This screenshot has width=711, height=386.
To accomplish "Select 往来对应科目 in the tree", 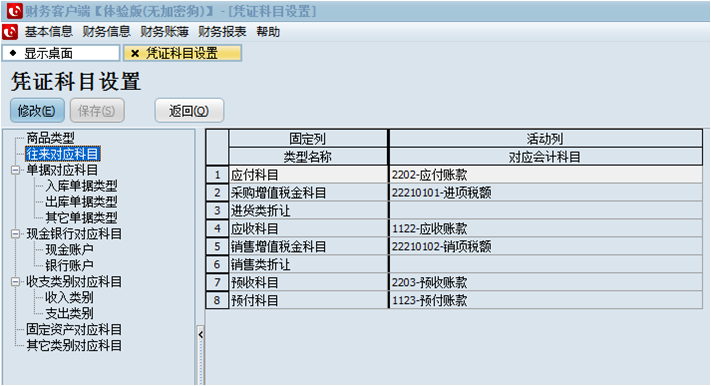I will [62, 154].
